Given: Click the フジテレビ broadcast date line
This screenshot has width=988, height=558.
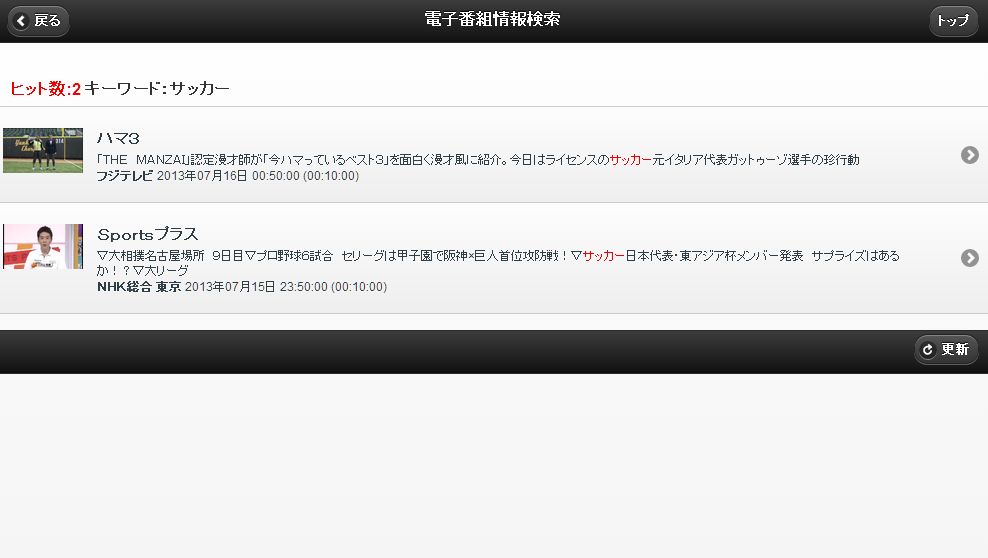Looking at the screenshot, I should [x=227, y=176].
